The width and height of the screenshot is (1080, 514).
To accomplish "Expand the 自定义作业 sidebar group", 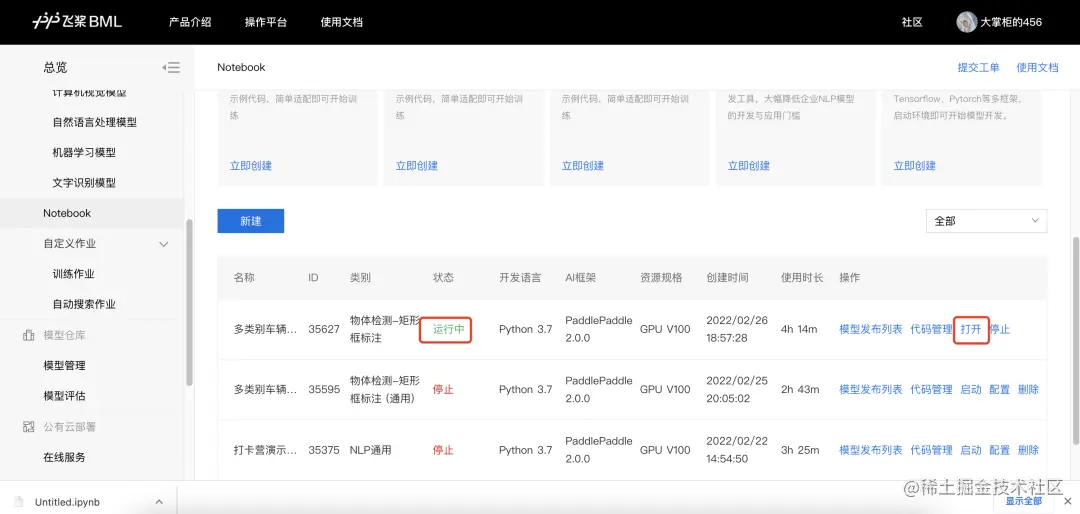I will pyautogui.click(x=164, y=244).
